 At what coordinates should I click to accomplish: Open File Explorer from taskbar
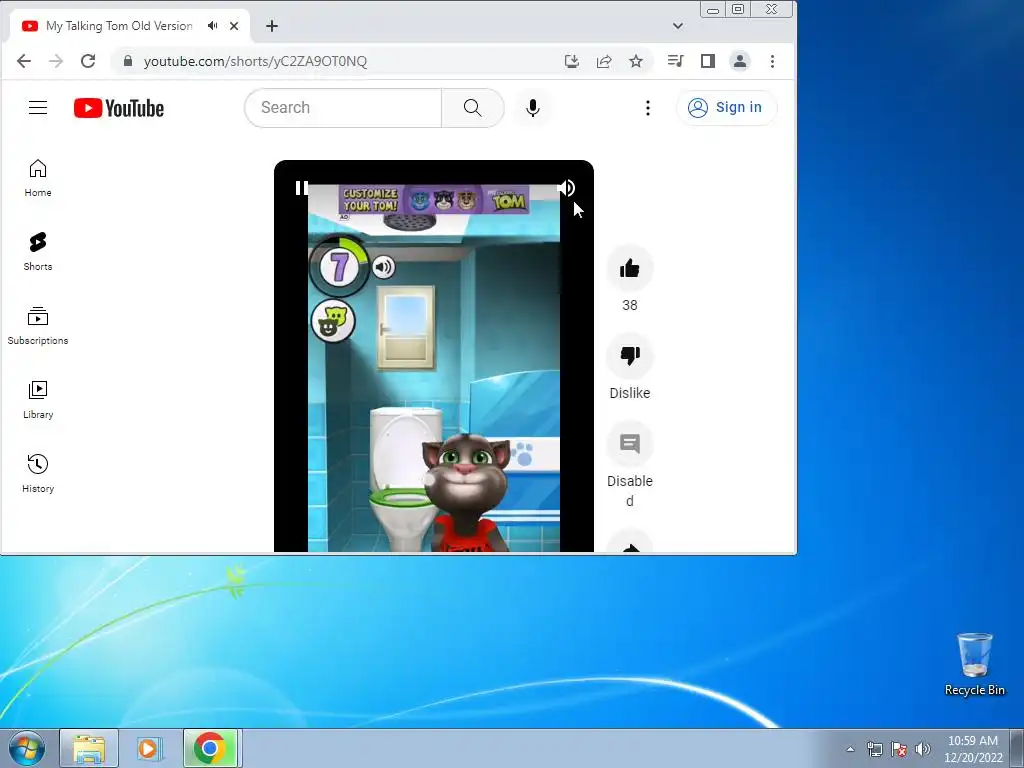click(89, 748)
